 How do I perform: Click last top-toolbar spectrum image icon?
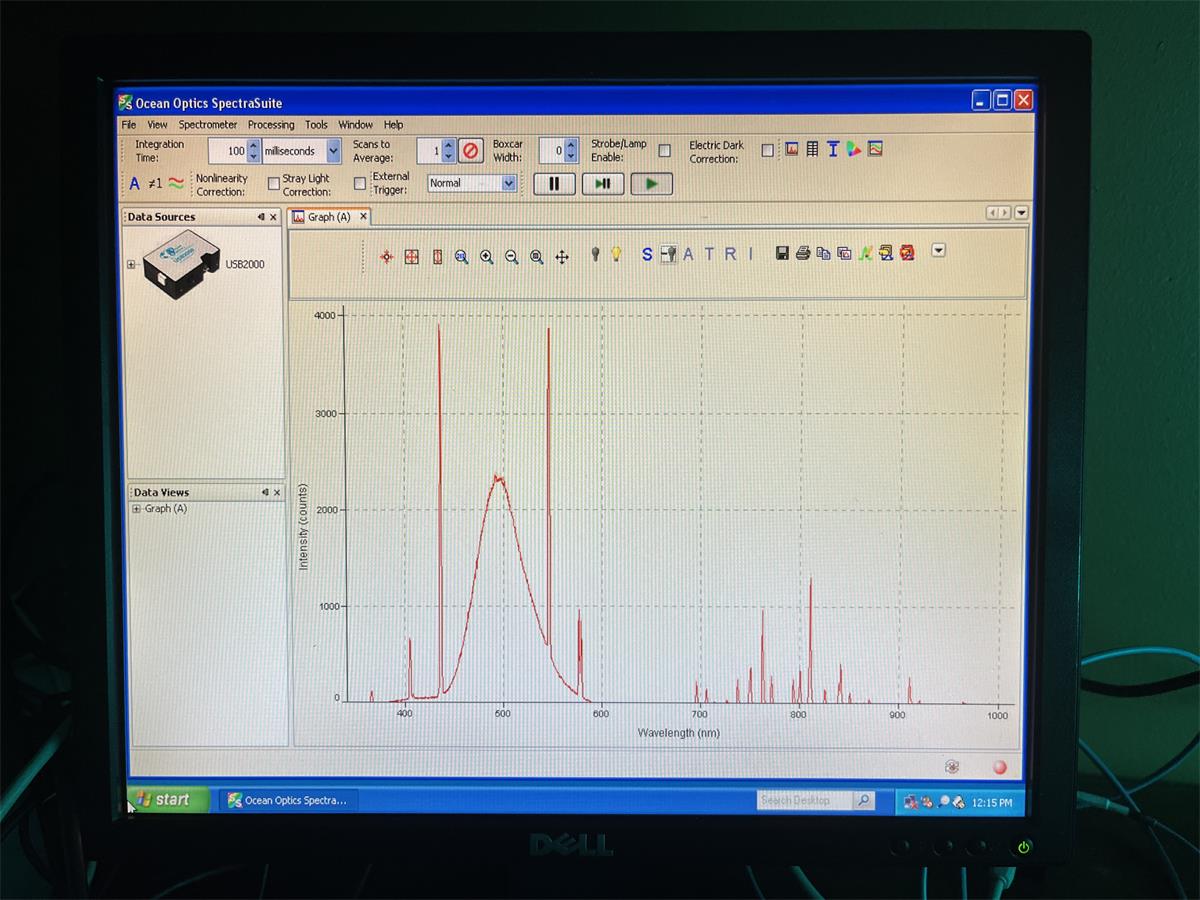coord(875,149)
